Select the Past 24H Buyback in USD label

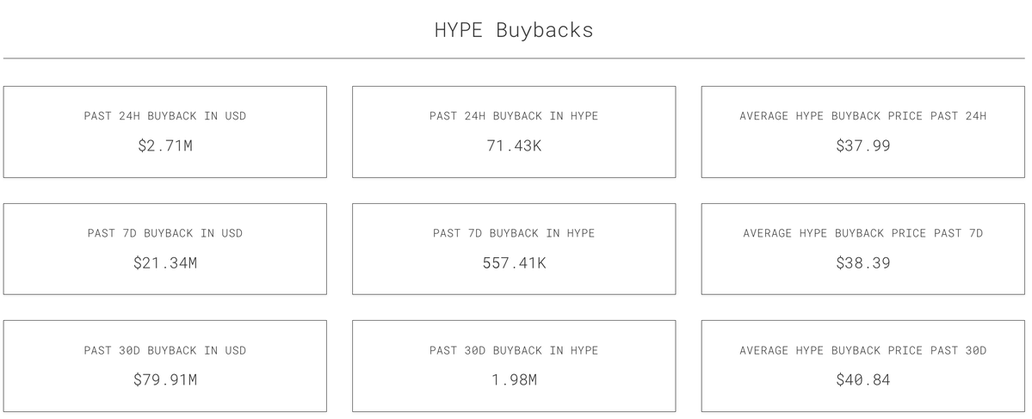point(165,116)
